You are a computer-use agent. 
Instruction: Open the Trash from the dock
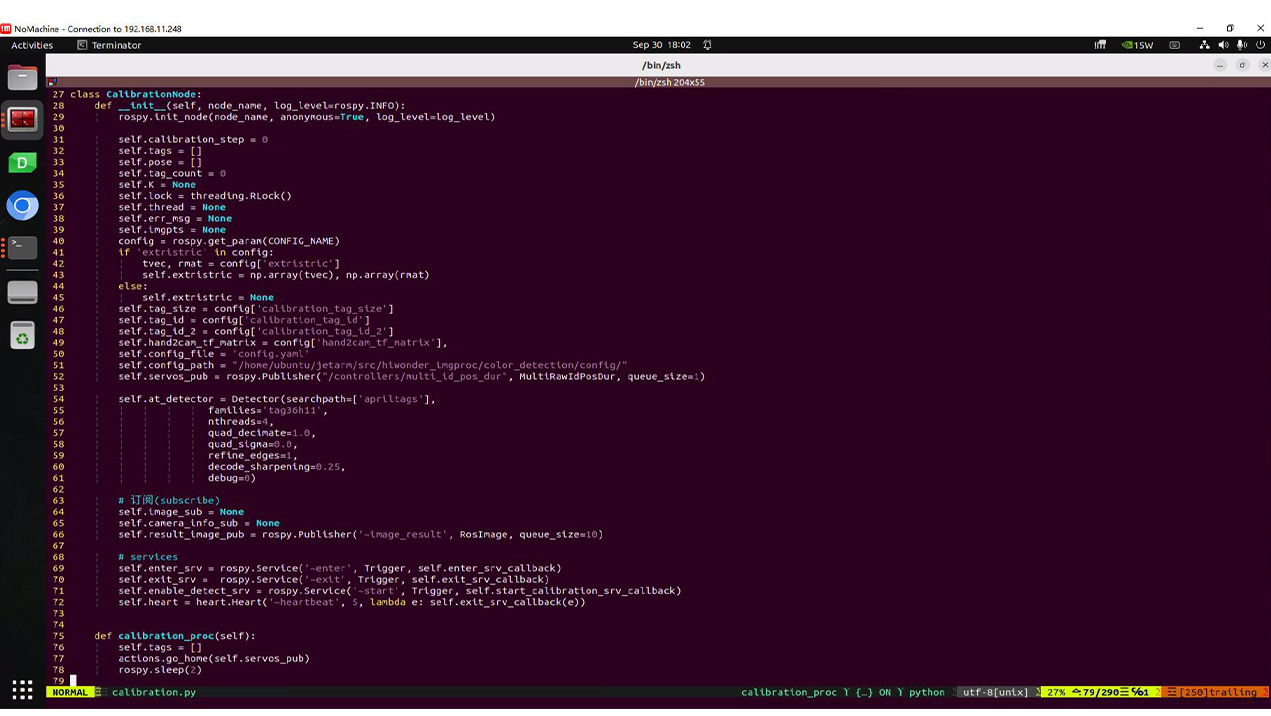pos(22,336)
